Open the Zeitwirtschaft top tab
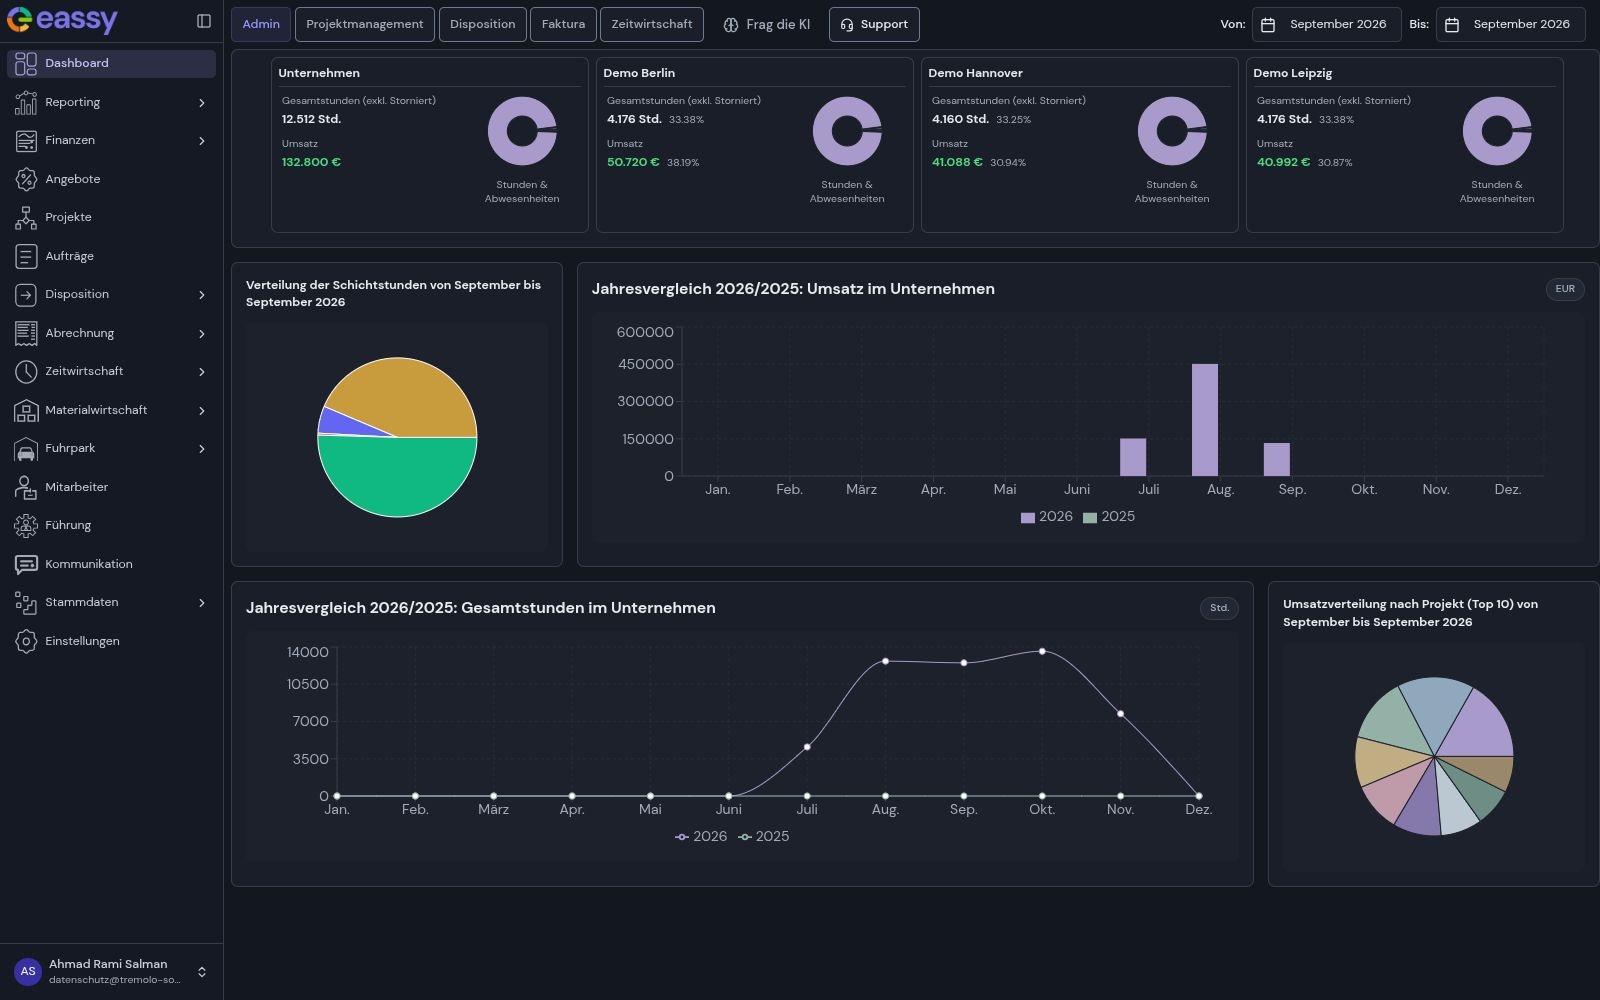Screen dimensions: 1600x1000 (x=652, y=24)
